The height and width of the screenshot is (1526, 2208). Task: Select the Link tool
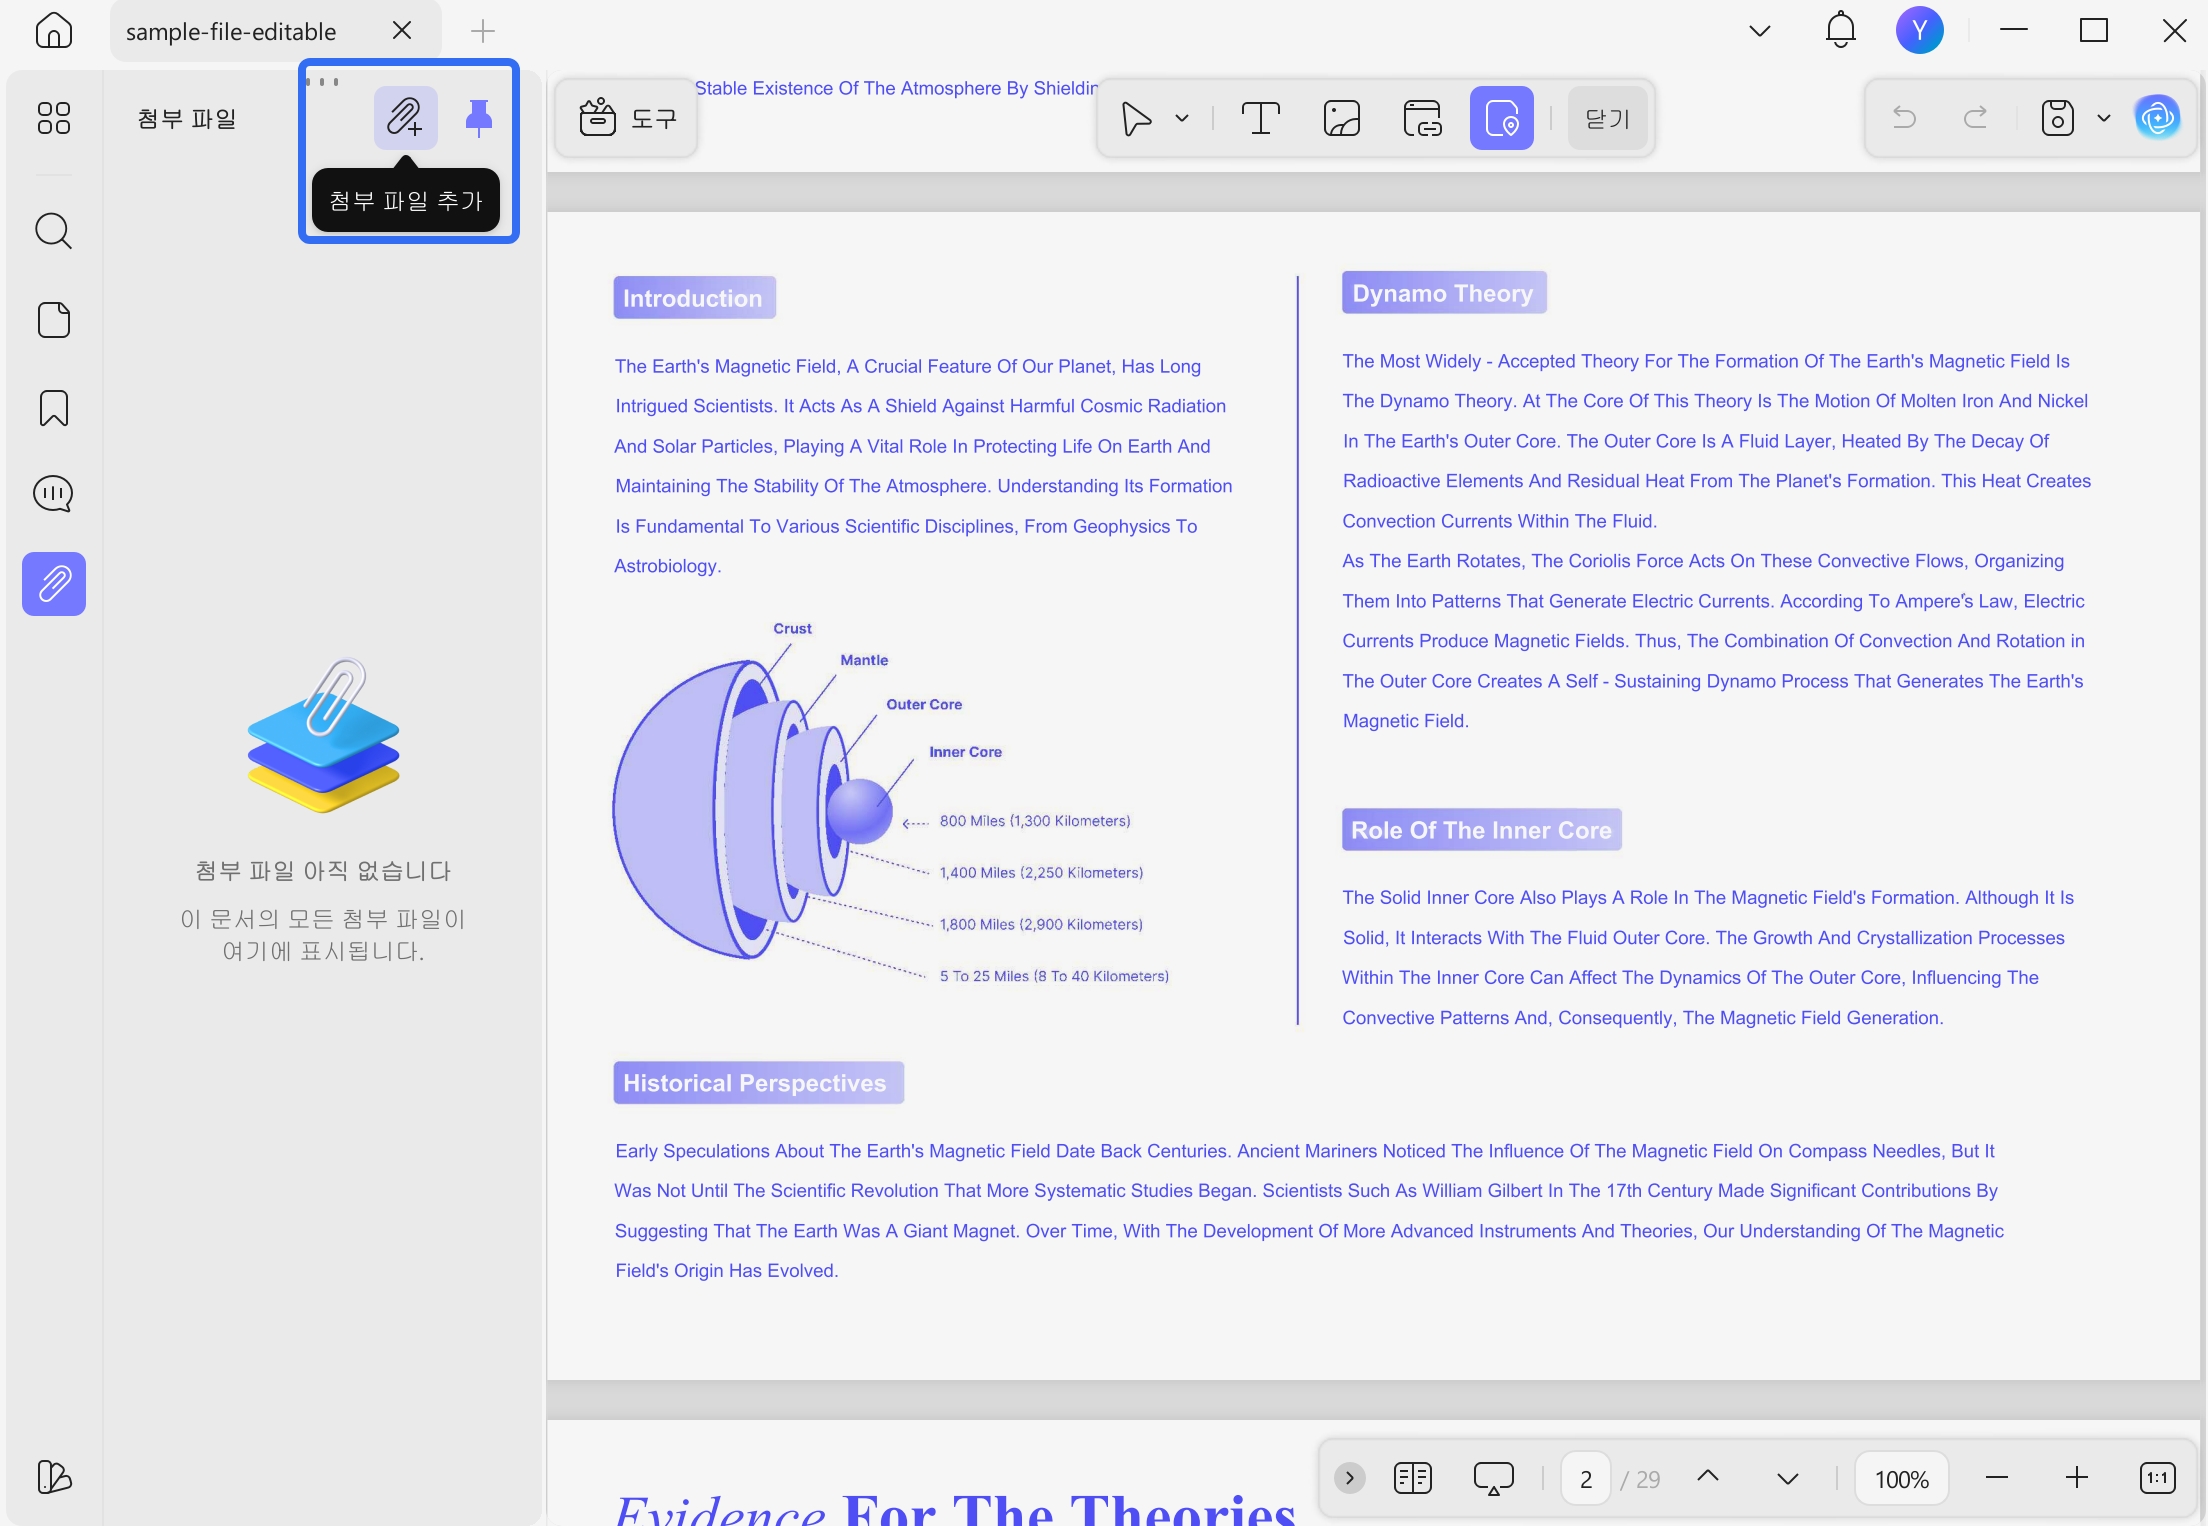1422,118
